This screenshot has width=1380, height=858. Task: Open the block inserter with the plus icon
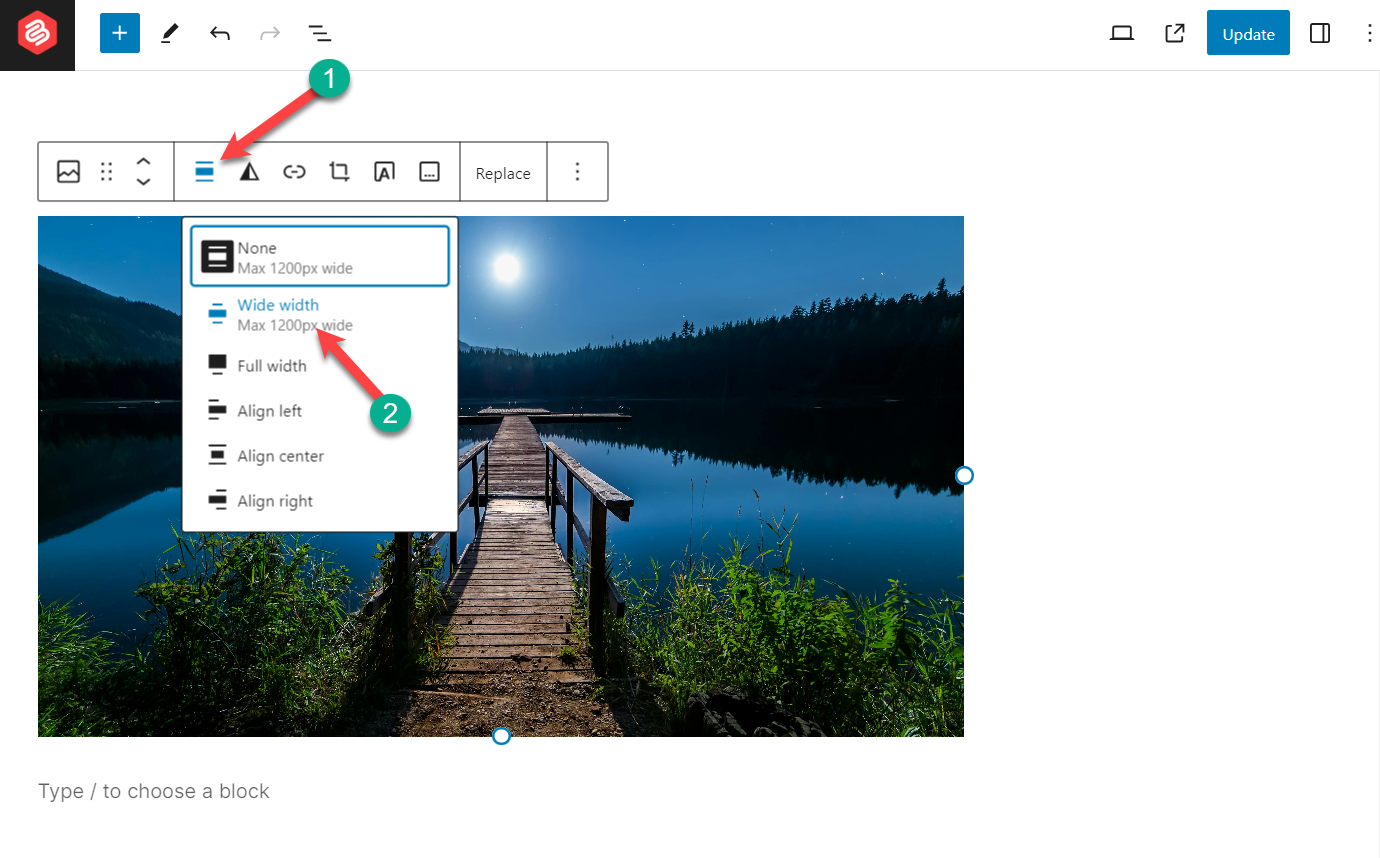[x=119, y=32]
